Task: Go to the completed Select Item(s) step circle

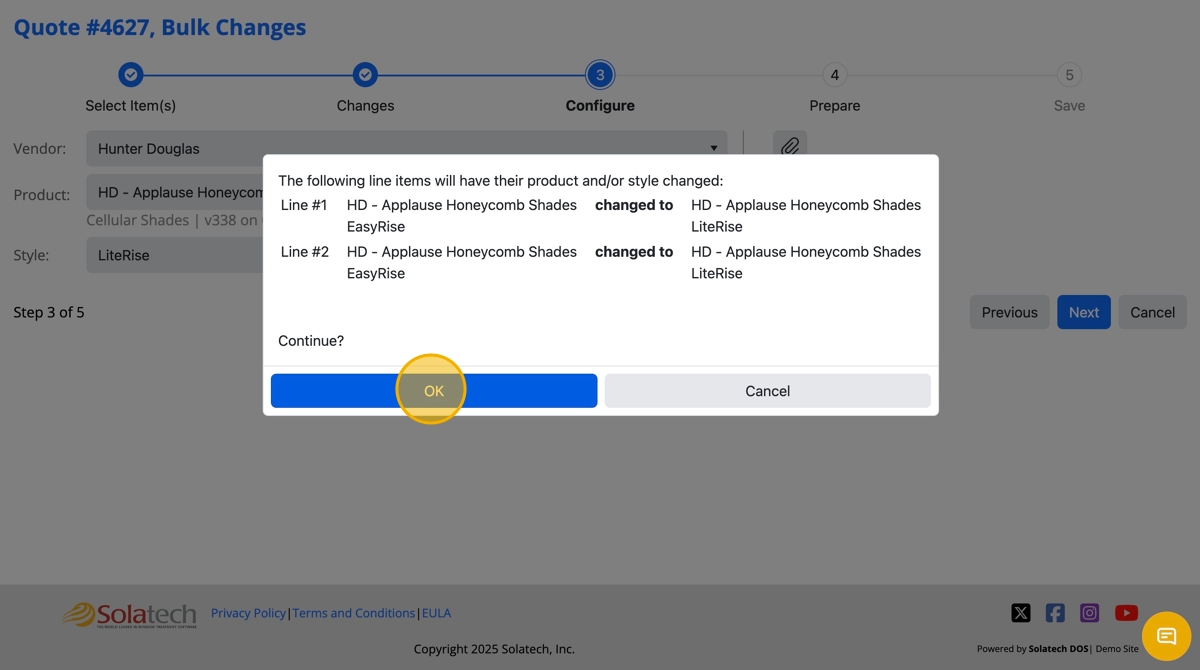Action: pyautogui.click(x=130, y=75)
